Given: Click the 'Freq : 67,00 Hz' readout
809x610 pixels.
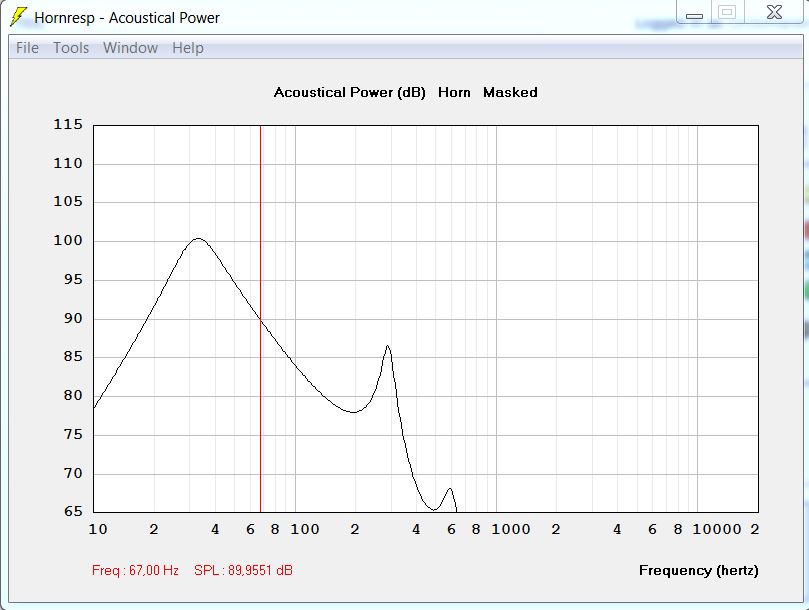Looking at the screenshot, I should tap(135, 570).
